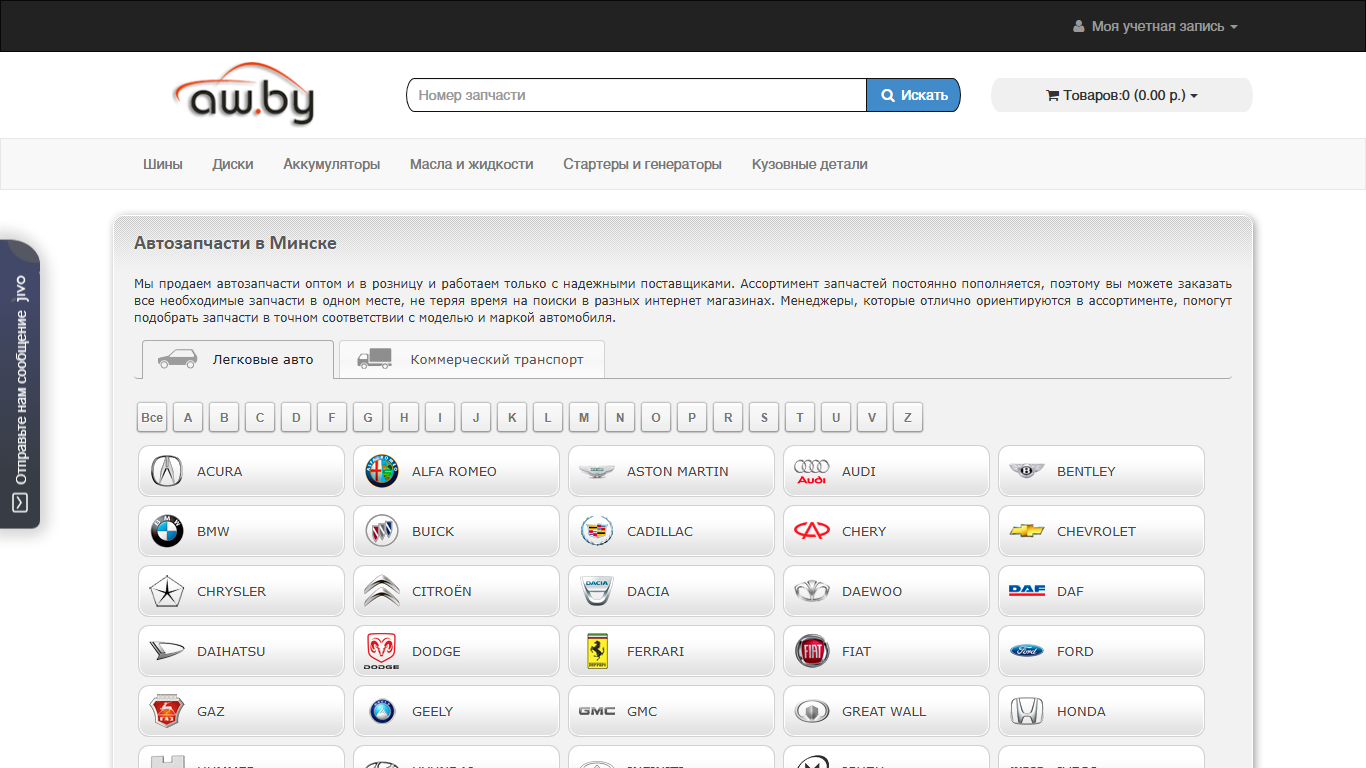This screenshot has width=1366, height=768.
Task: Filter brands by letter O
Action: click(656, 417)
